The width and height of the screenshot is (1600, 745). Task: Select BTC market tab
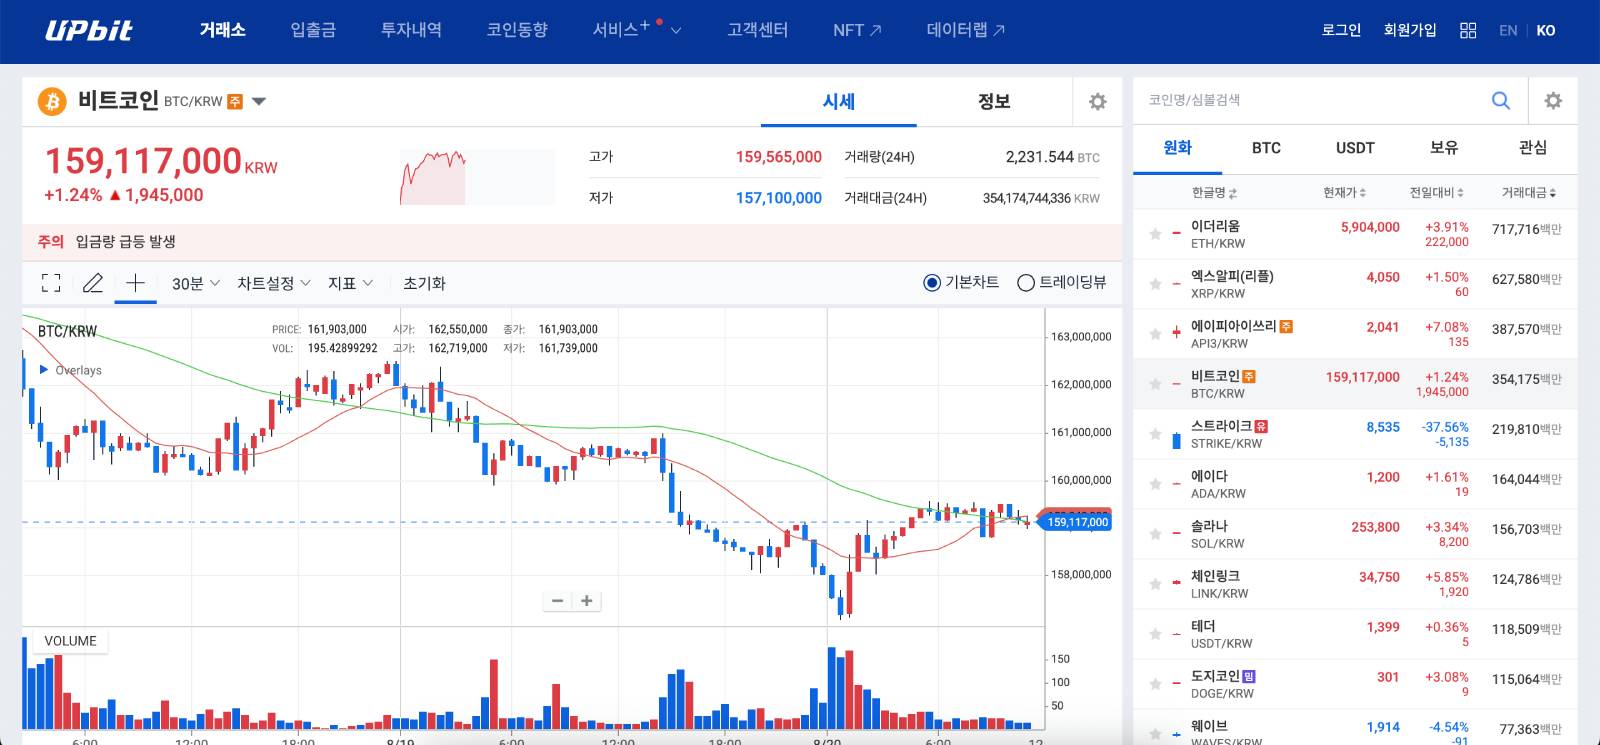(x=1266, y=148)
